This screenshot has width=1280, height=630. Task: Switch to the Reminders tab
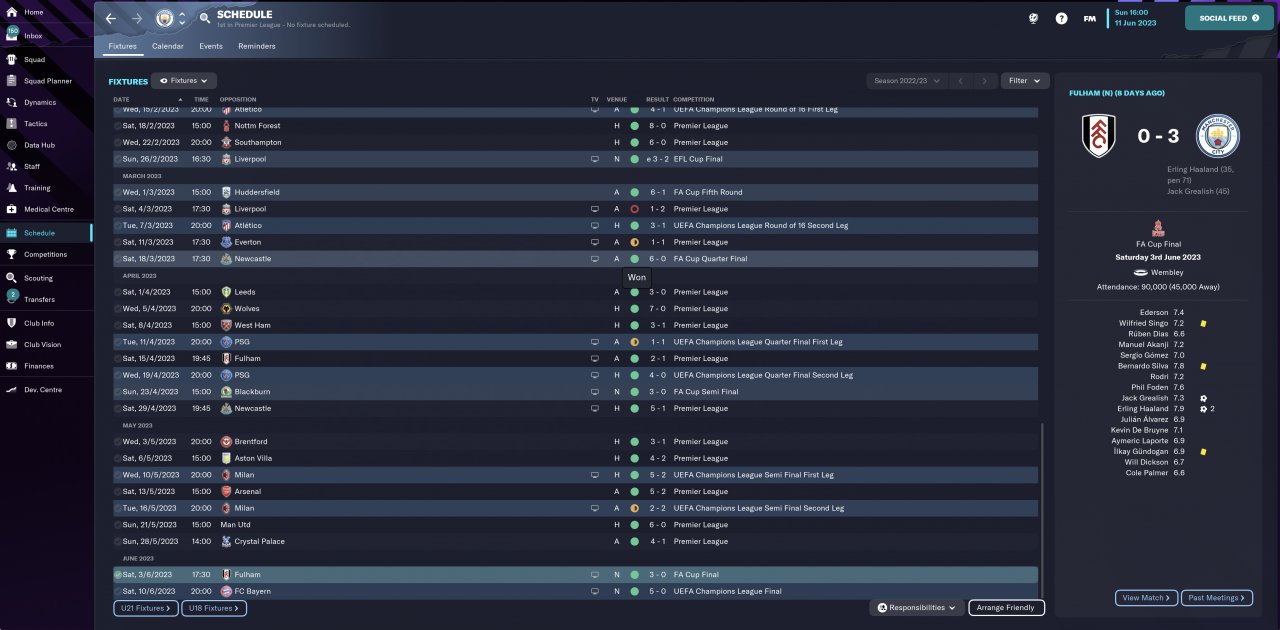point(257,46)
